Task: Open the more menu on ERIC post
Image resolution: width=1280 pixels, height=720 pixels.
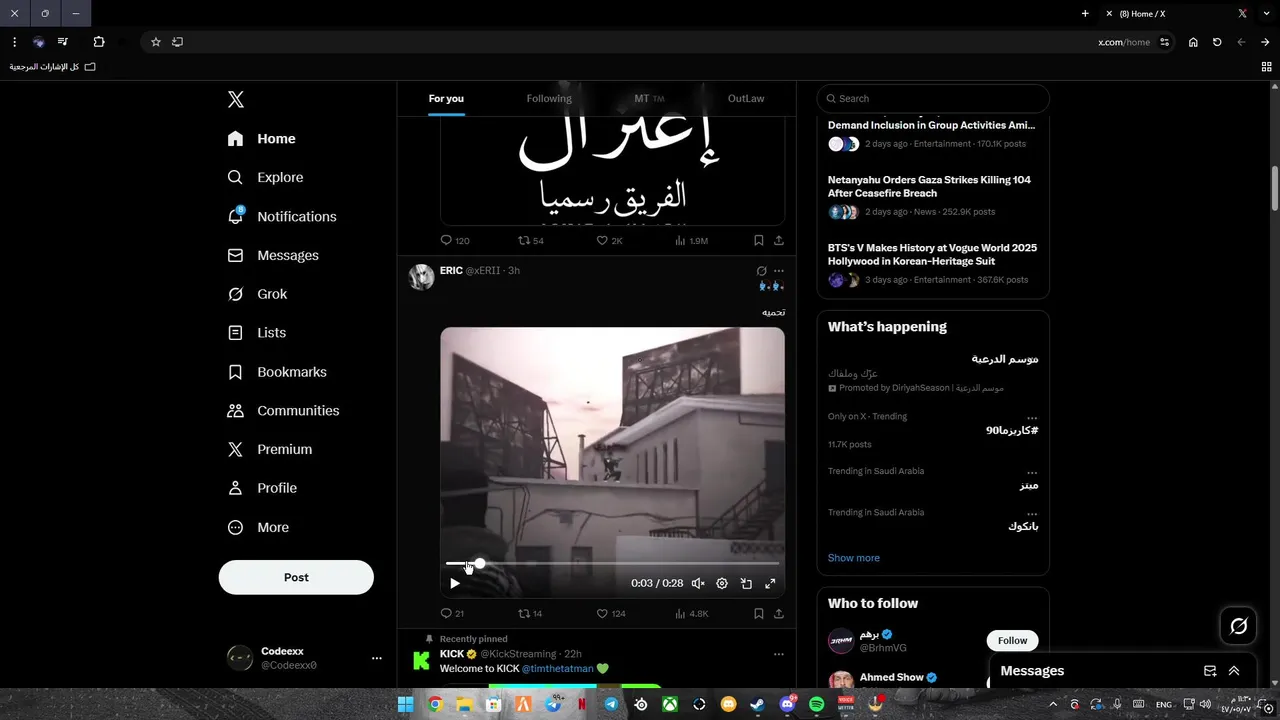Action: (779, 271)
